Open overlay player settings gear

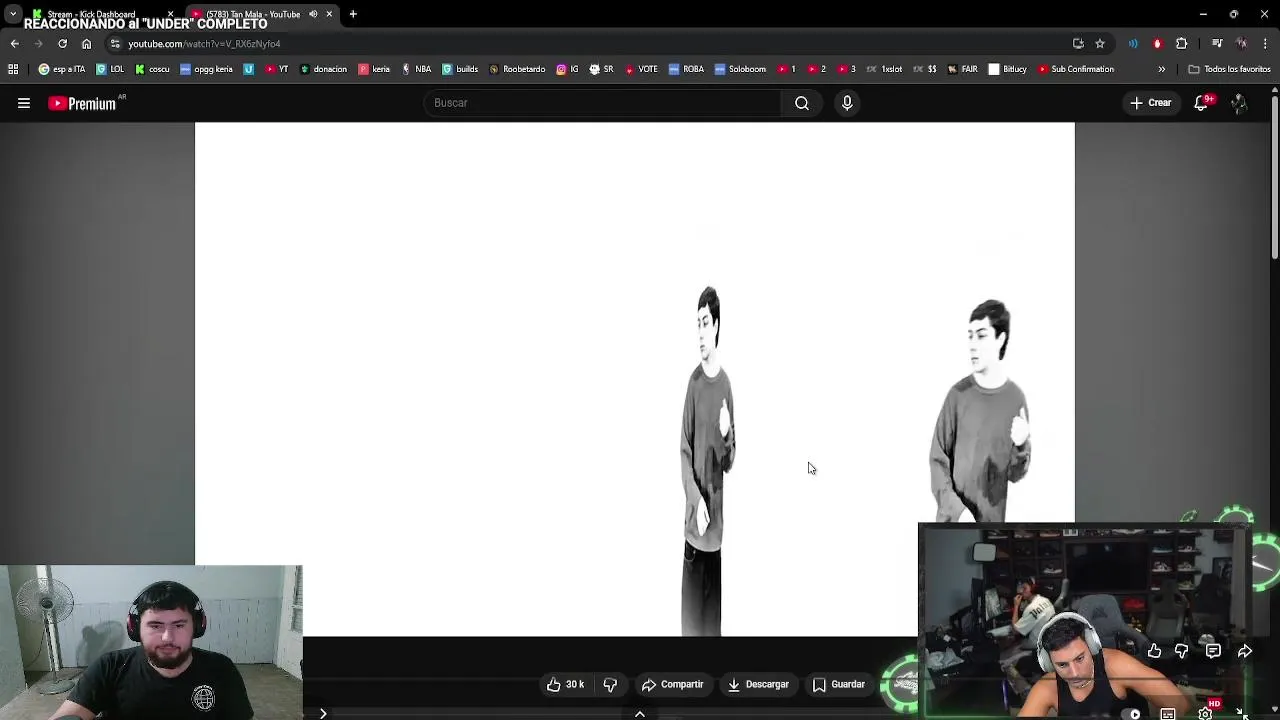point(1205,713)
